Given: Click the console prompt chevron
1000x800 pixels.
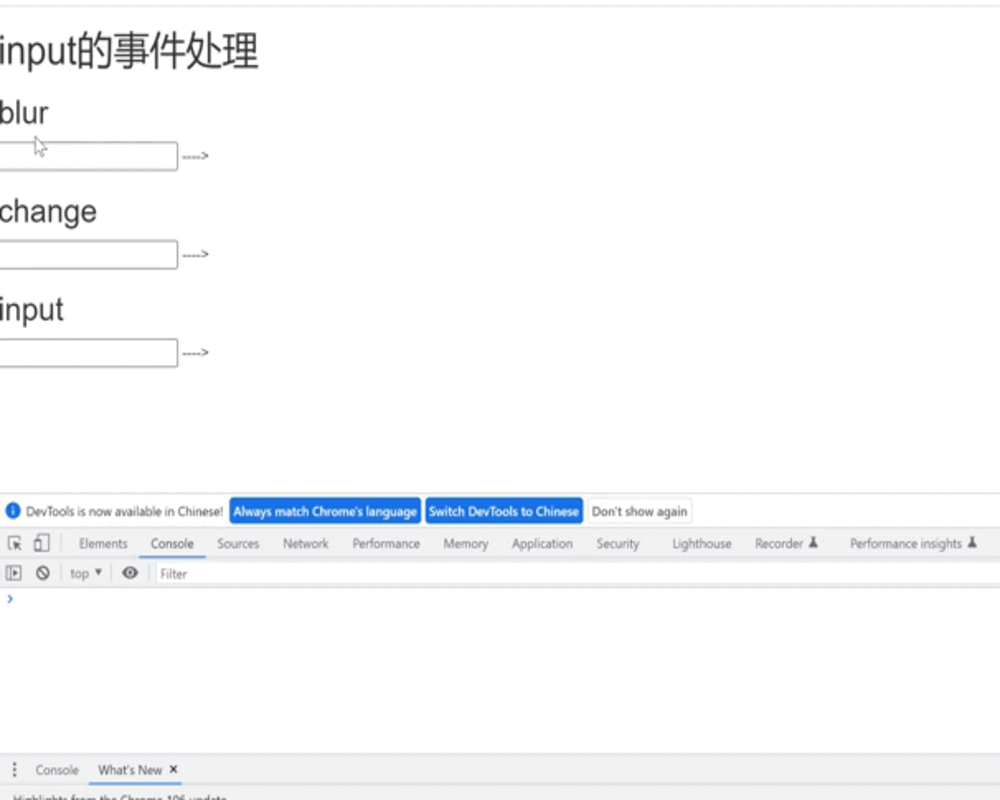Looking at the screenshot, I should click(x=10, y=598).
